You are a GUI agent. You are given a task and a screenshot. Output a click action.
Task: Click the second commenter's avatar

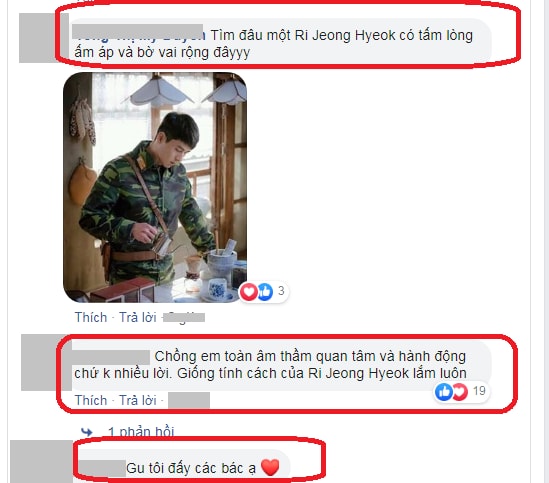[x=40, y=362]
